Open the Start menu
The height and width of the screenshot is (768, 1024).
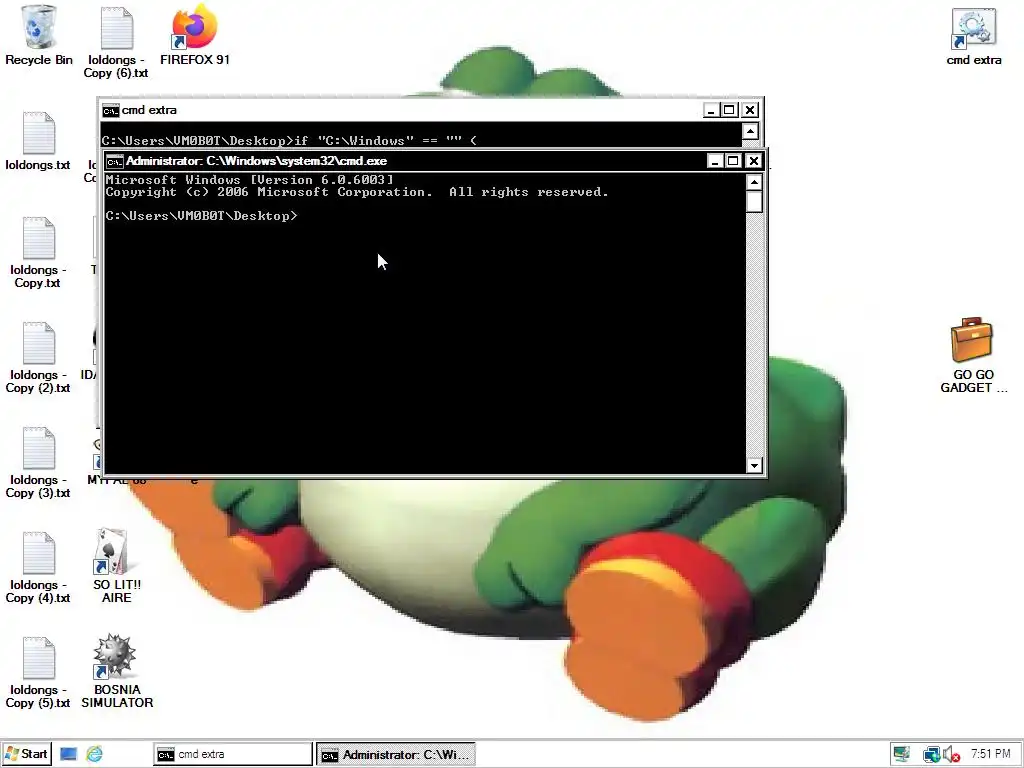(26, 754)
